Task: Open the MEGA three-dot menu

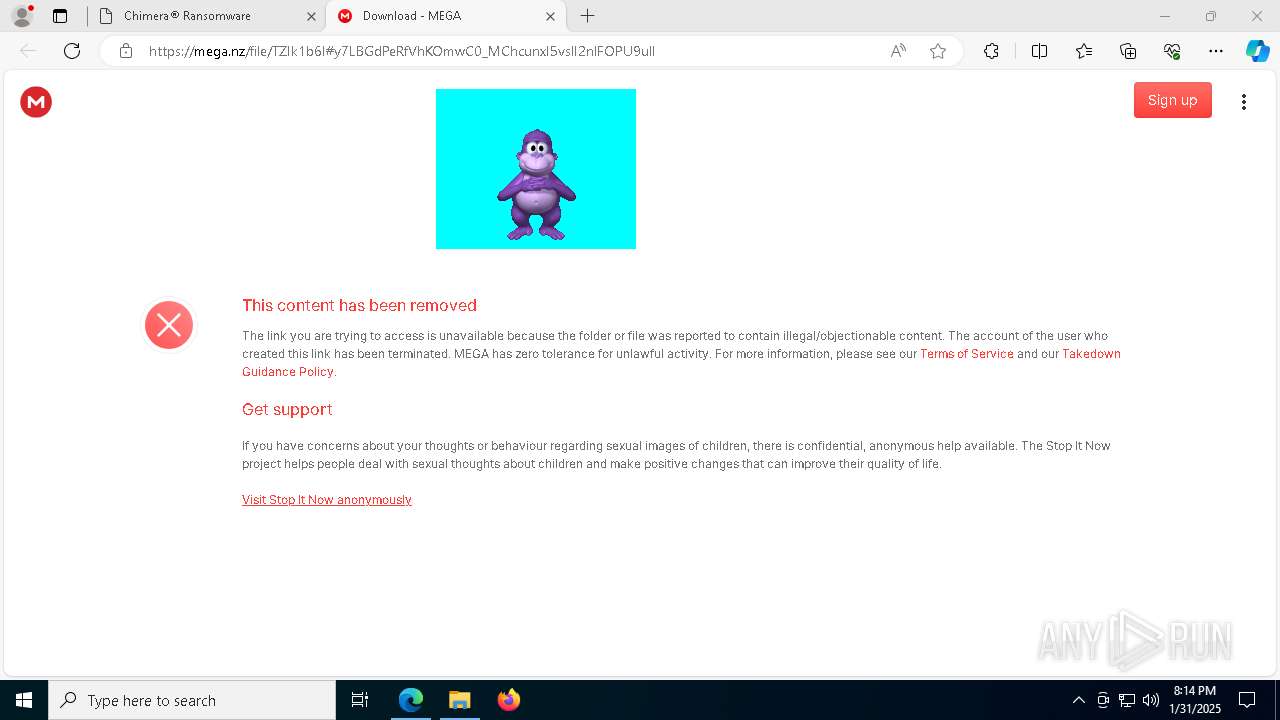Action: pos(1244,101)
